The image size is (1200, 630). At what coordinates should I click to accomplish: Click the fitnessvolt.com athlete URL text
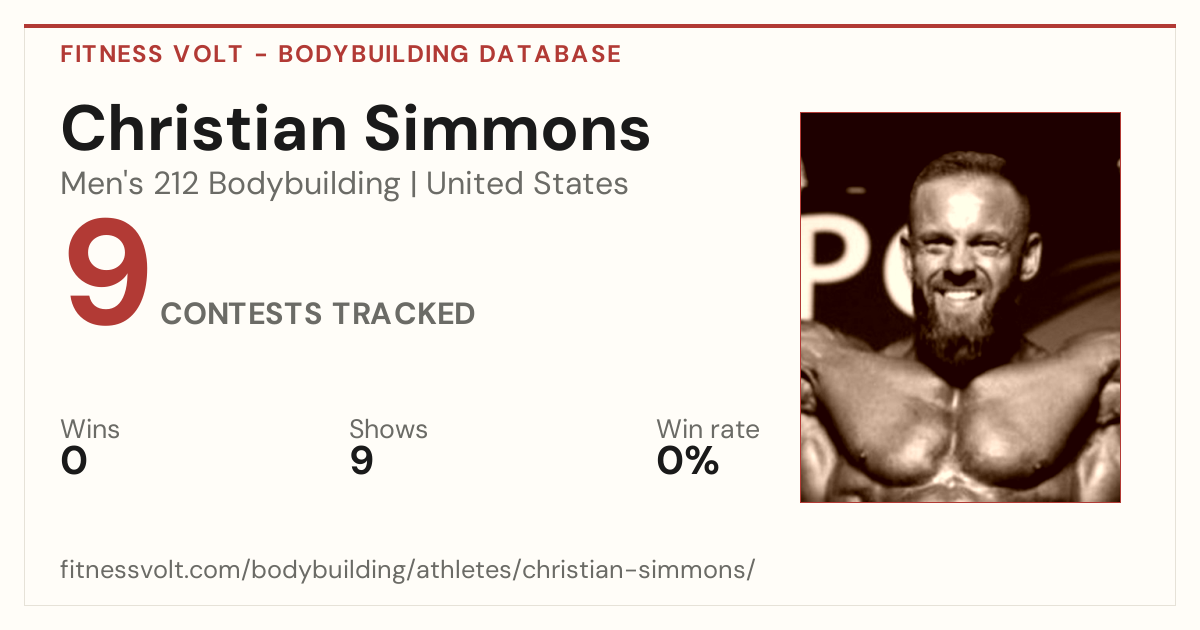point(408,570)
